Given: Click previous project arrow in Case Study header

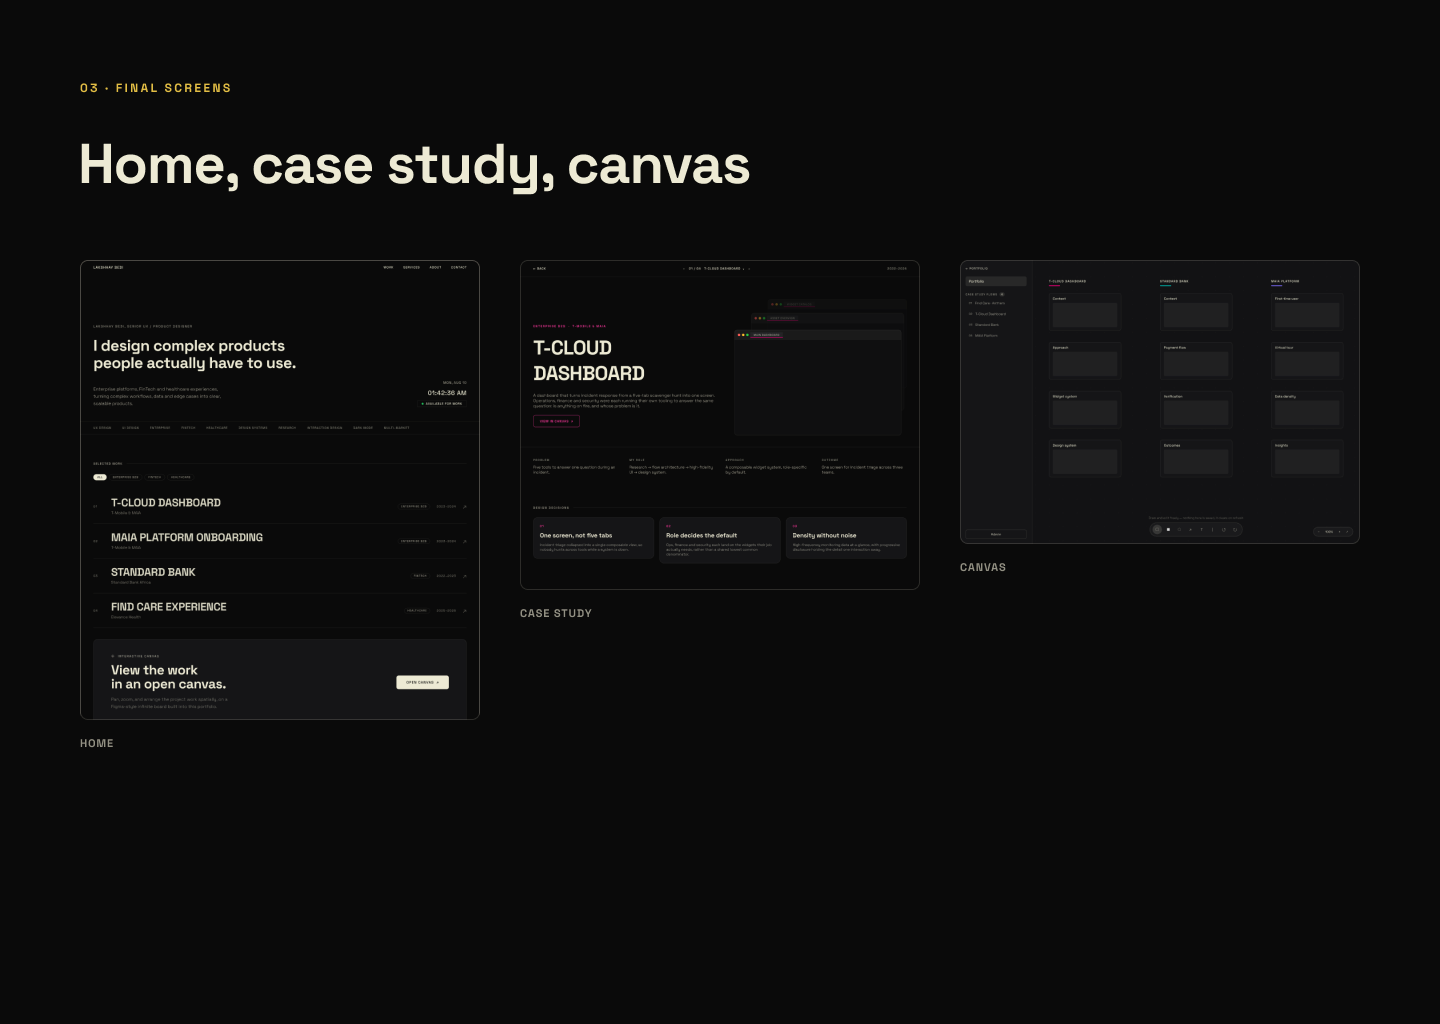Looking at the screenshot, I should [x=683, y=269].
